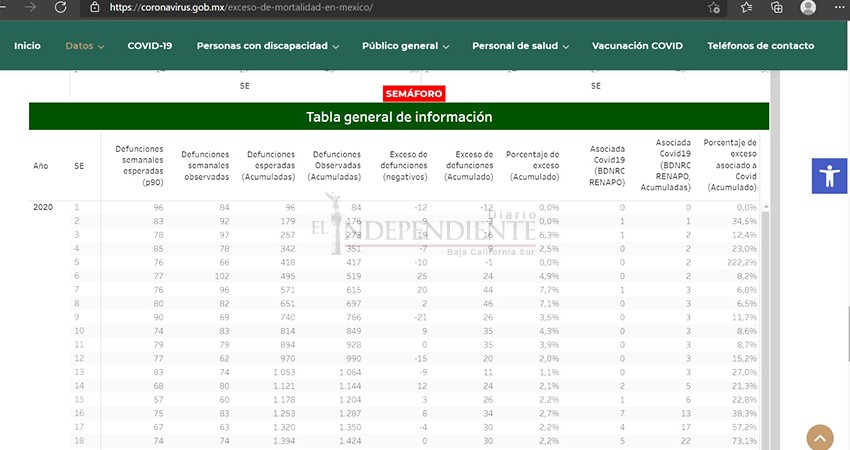Open browser settings ellipsis menu
This screenshot has height=450, width=850.
click(x=839, y=7)
